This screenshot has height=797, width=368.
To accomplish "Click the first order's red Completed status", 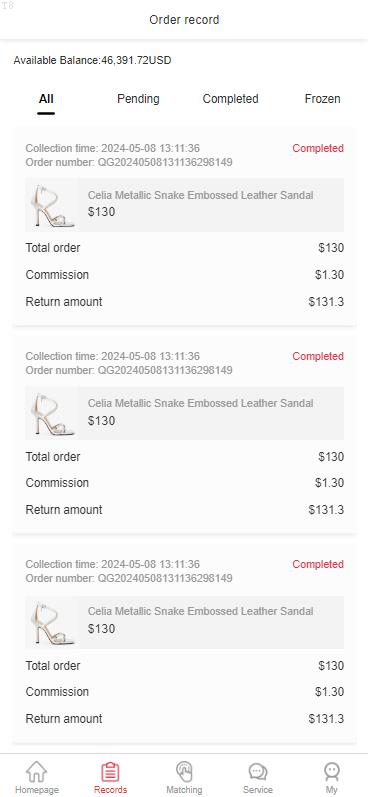I will (x=318, y=148).
